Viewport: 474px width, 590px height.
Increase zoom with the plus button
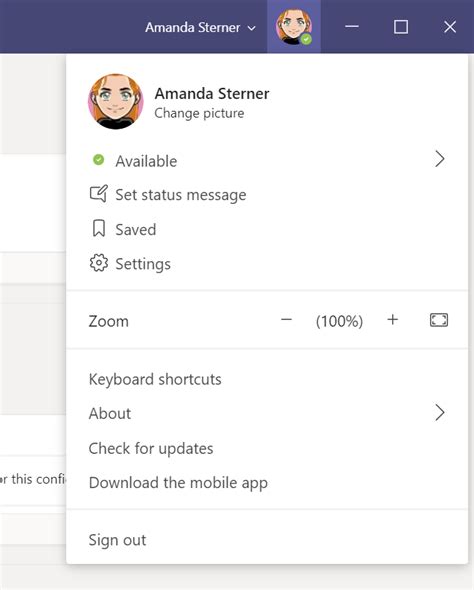tap(392, 320)
